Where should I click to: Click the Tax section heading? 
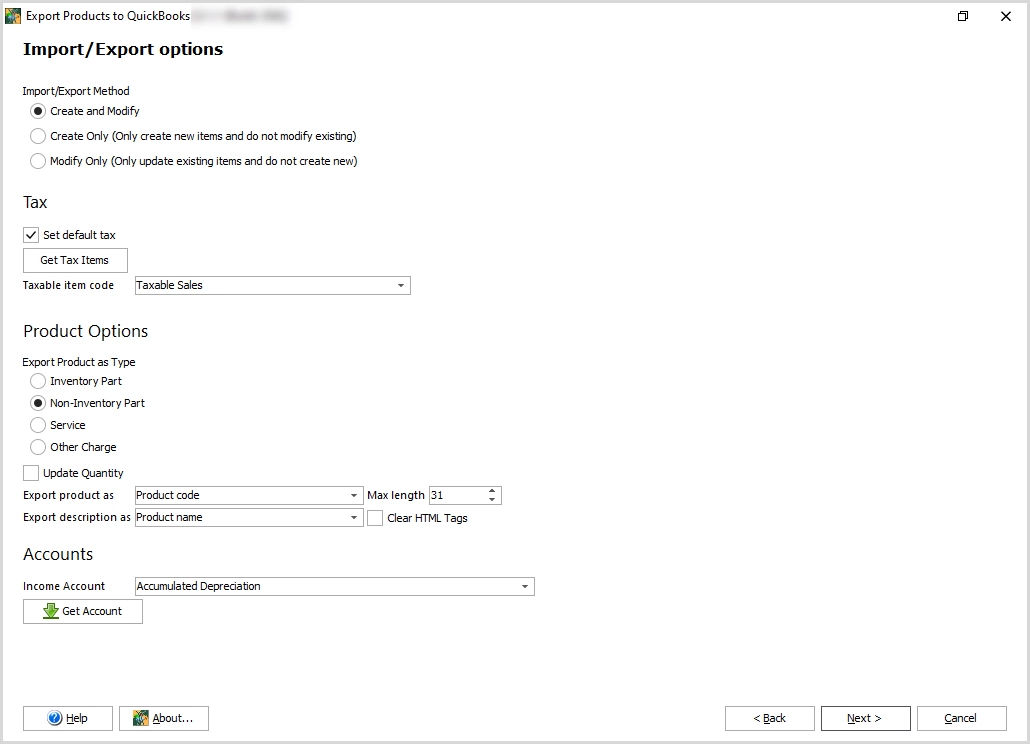(x=35, y=202)
